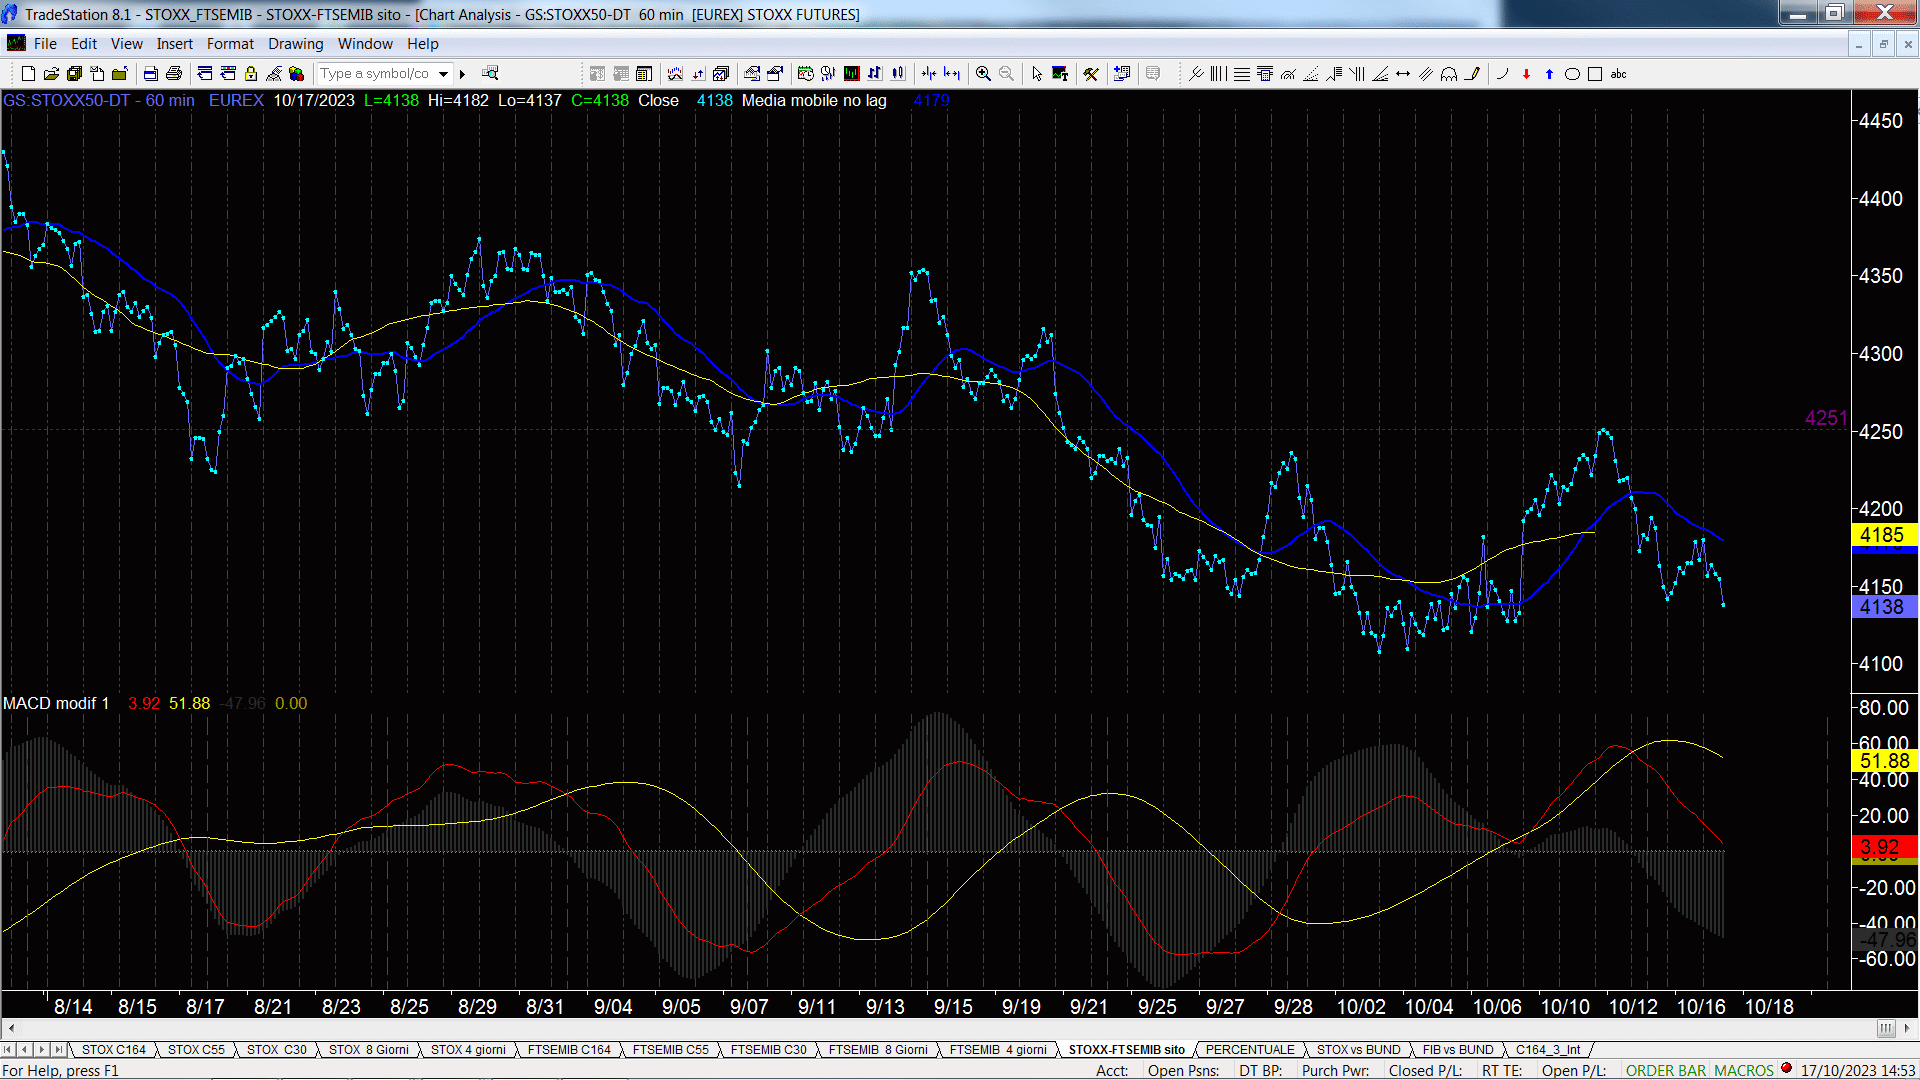
Task: Open the Help menu
Action: pos(422,43)
